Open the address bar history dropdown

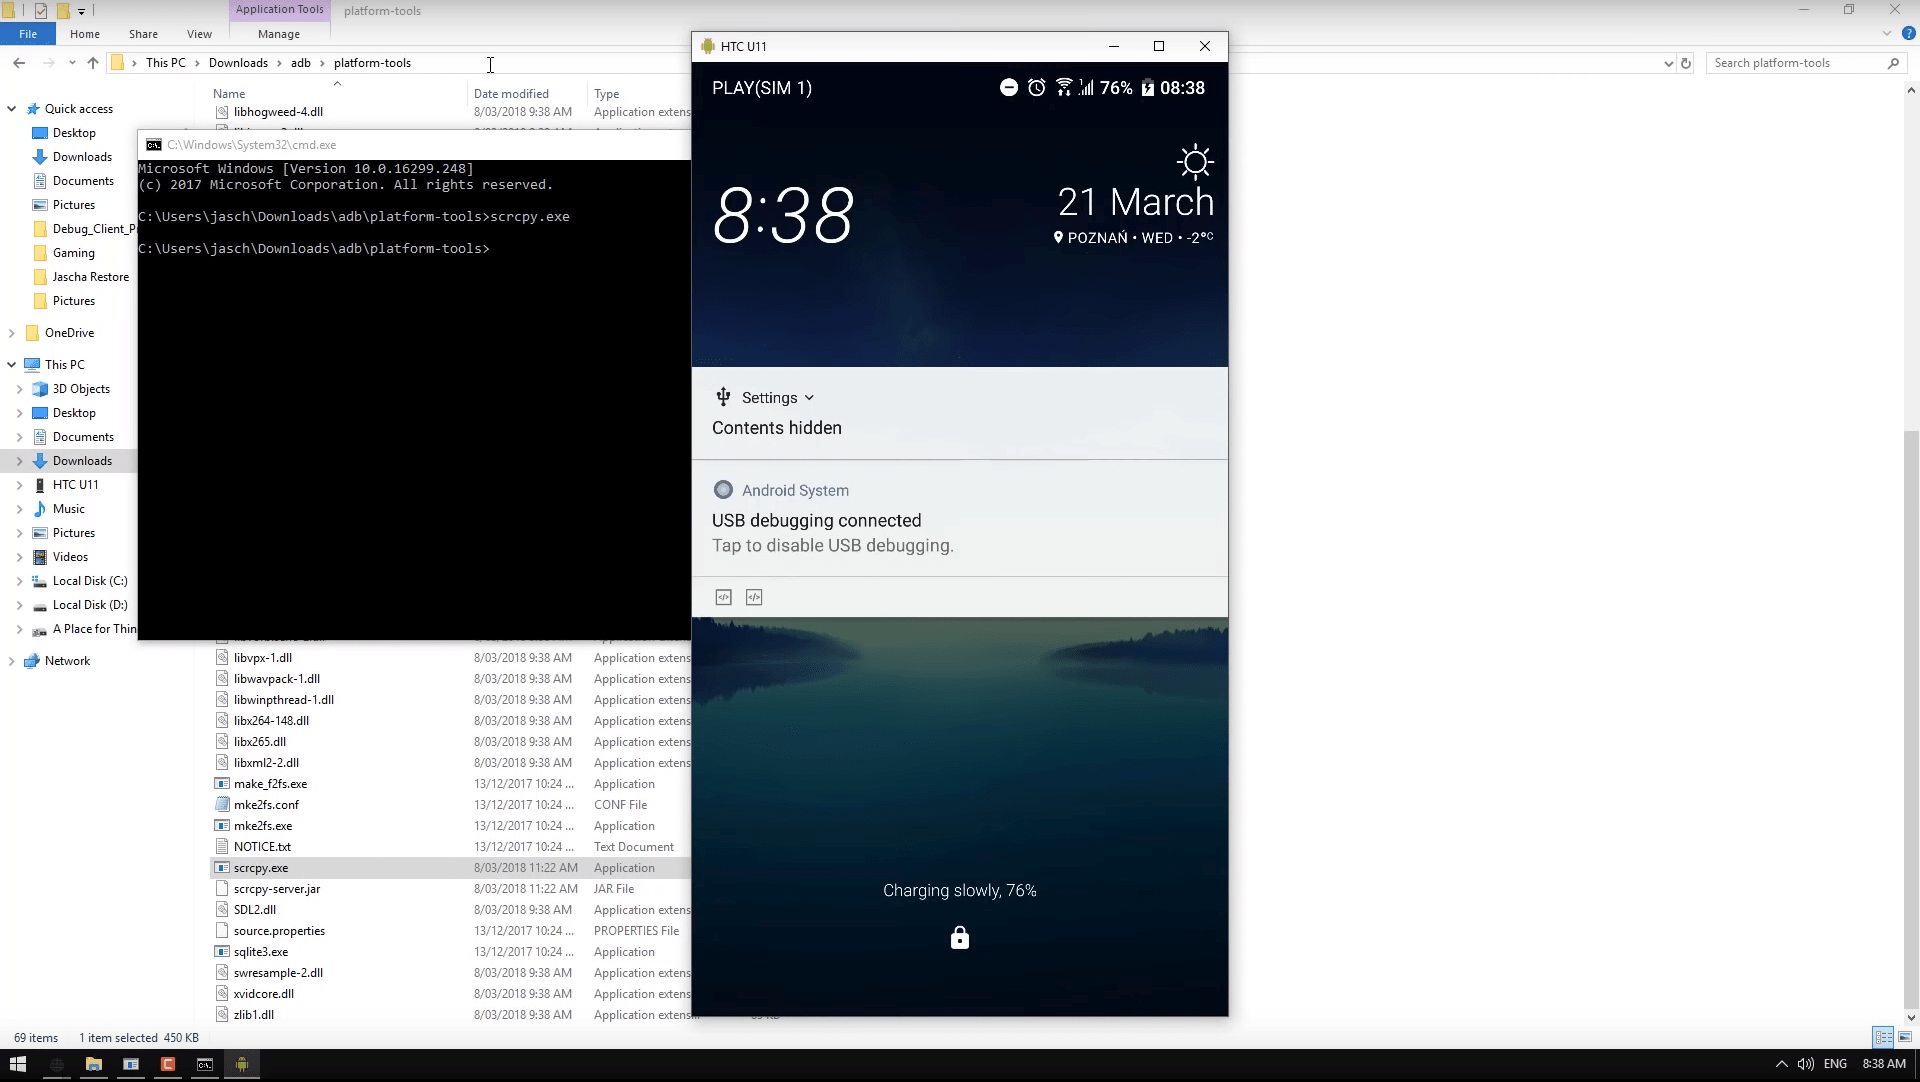pos(1668,63)
